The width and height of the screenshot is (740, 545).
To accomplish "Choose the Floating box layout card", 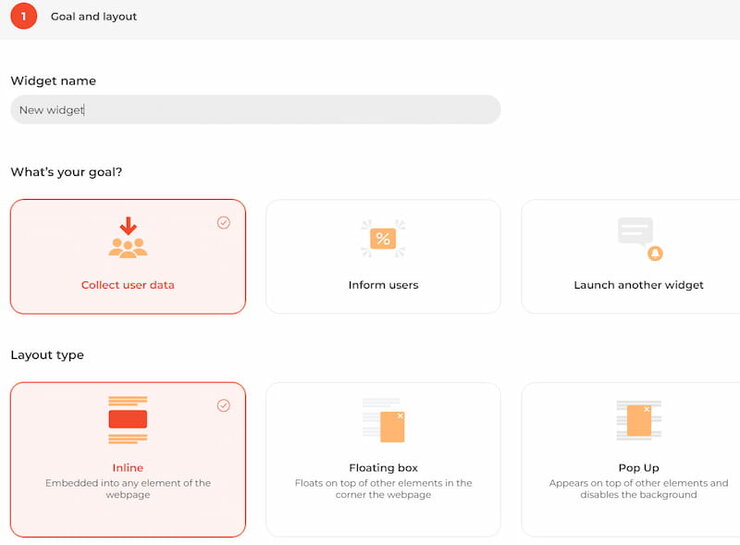I will (x=383, y=460).
